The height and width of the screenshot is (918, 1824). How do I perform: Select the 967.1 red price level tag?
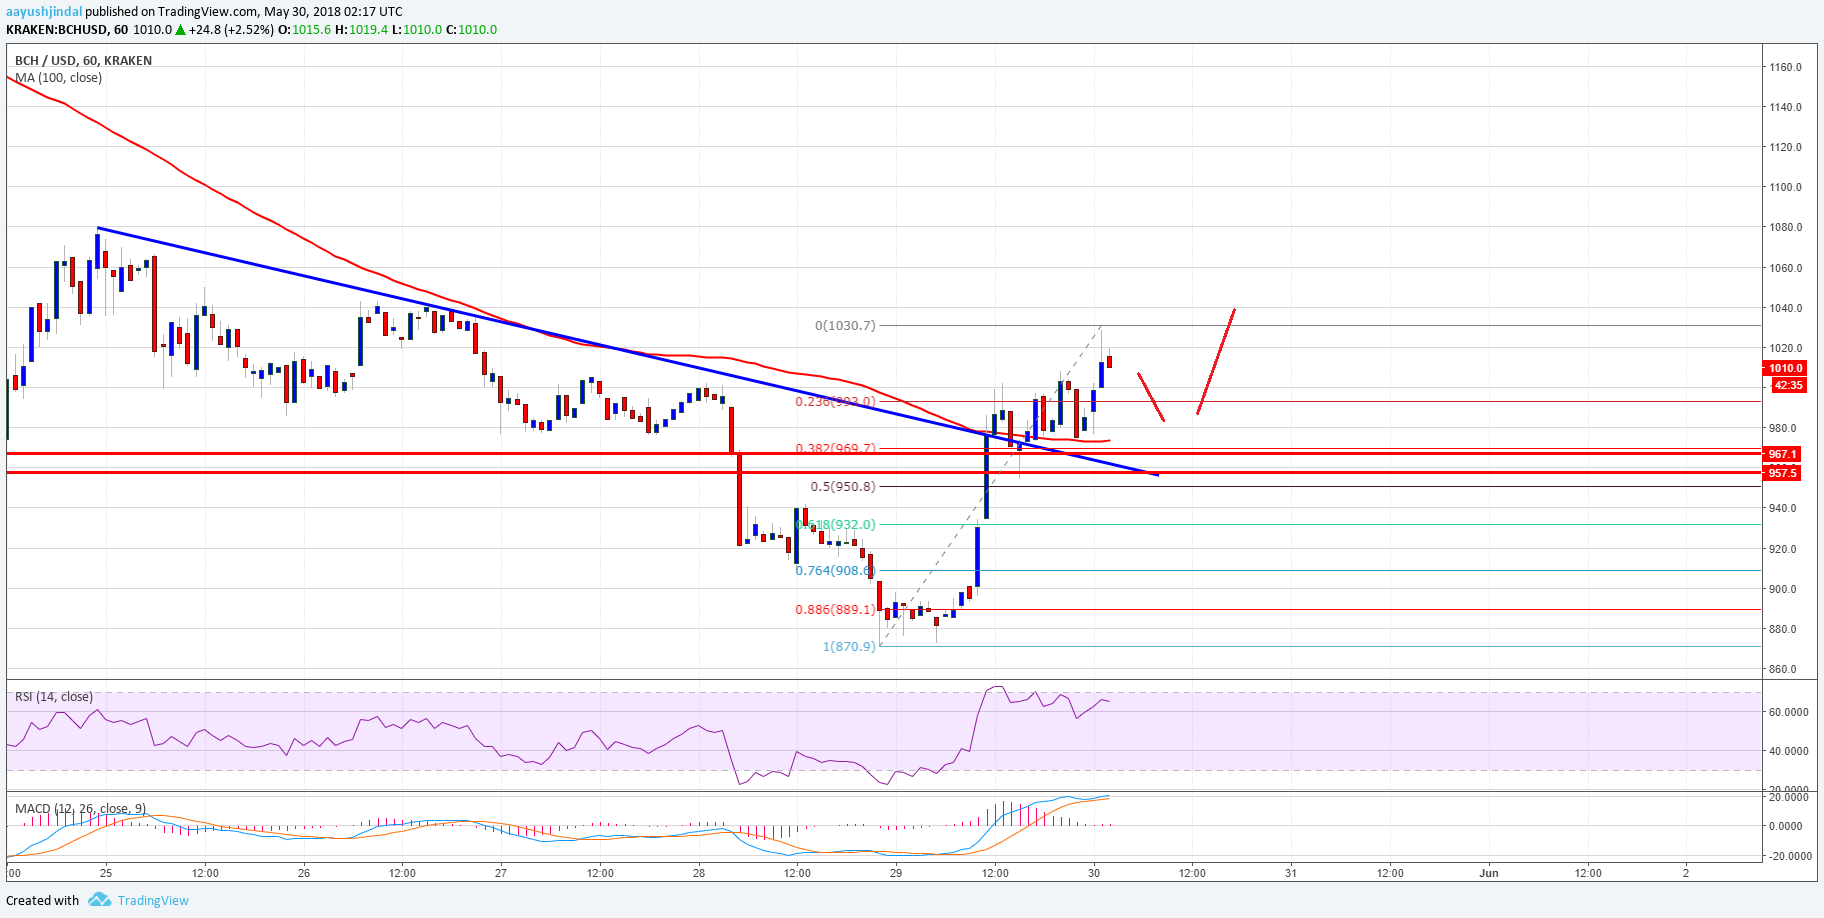1782,454
